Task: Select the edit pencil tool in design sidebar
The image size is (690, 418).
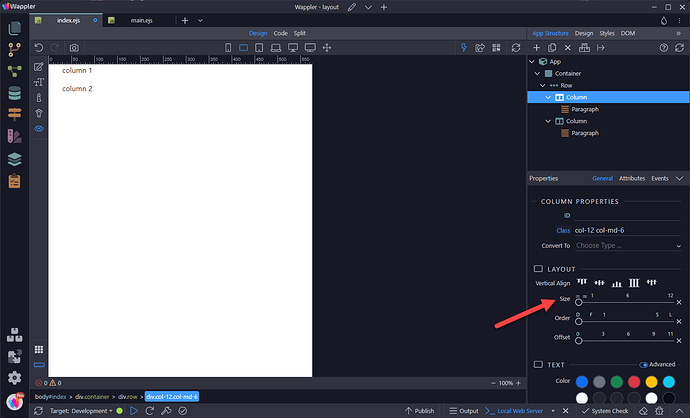Action: pyautogui.click(x=39, y=66)
